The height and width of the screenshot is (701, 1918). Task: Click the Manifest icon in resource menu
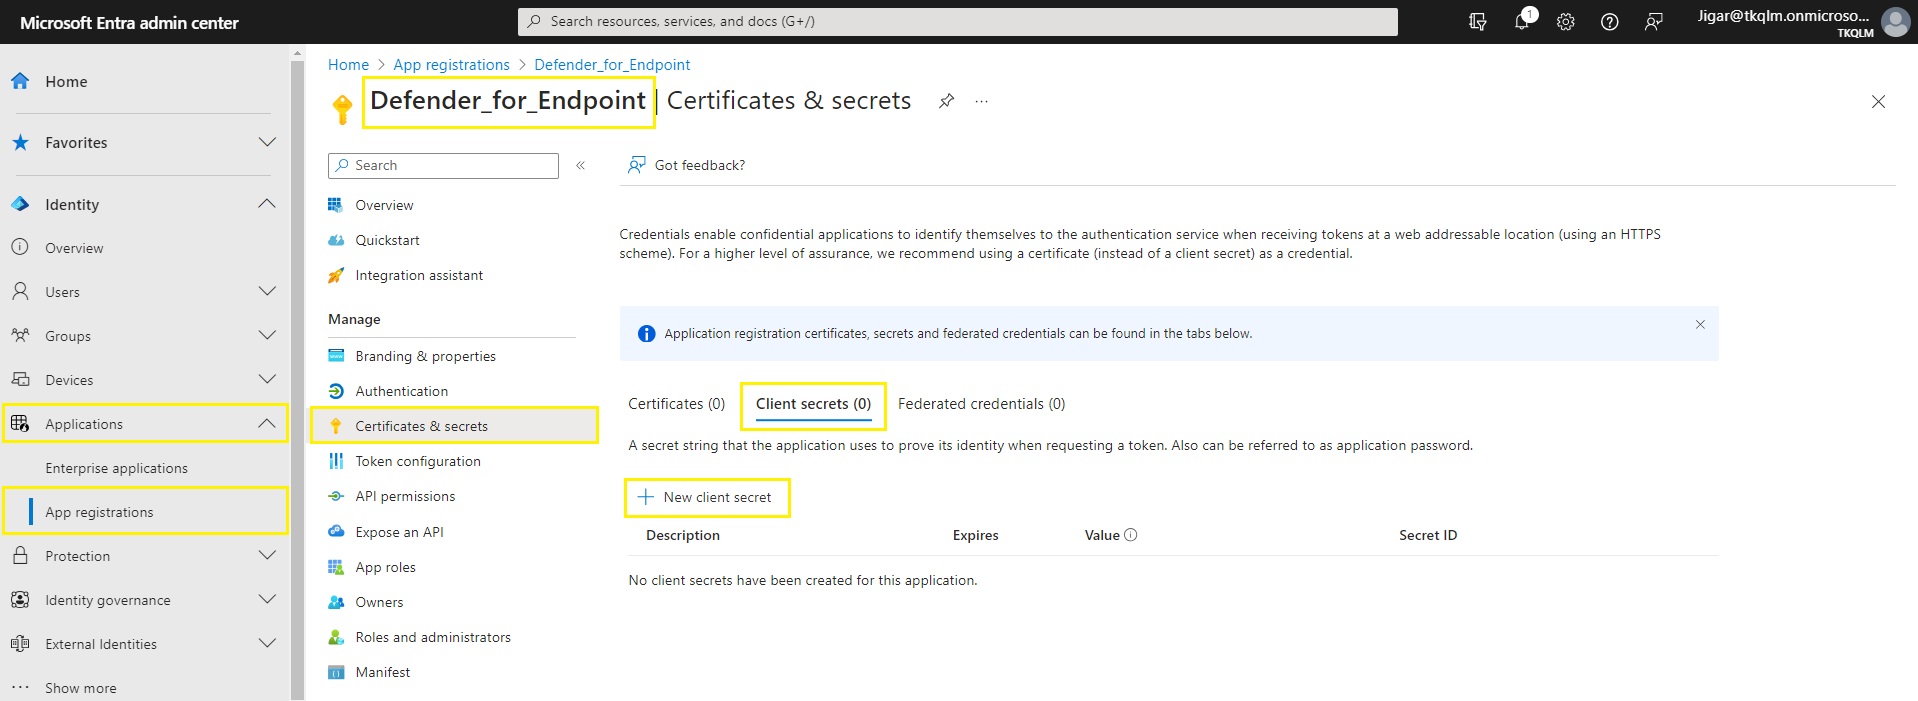(336, 672)
